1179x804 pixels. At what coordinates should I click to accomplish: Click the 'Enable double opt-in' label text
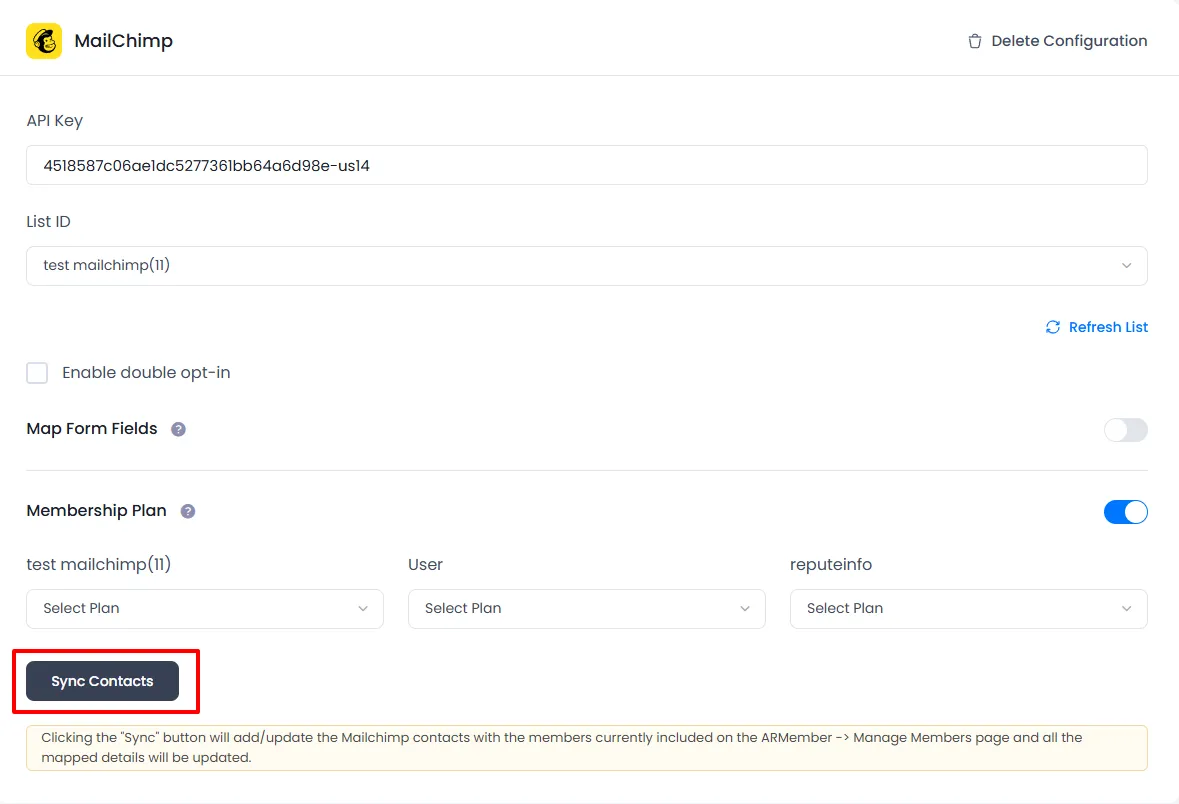[x=146, y=373]
